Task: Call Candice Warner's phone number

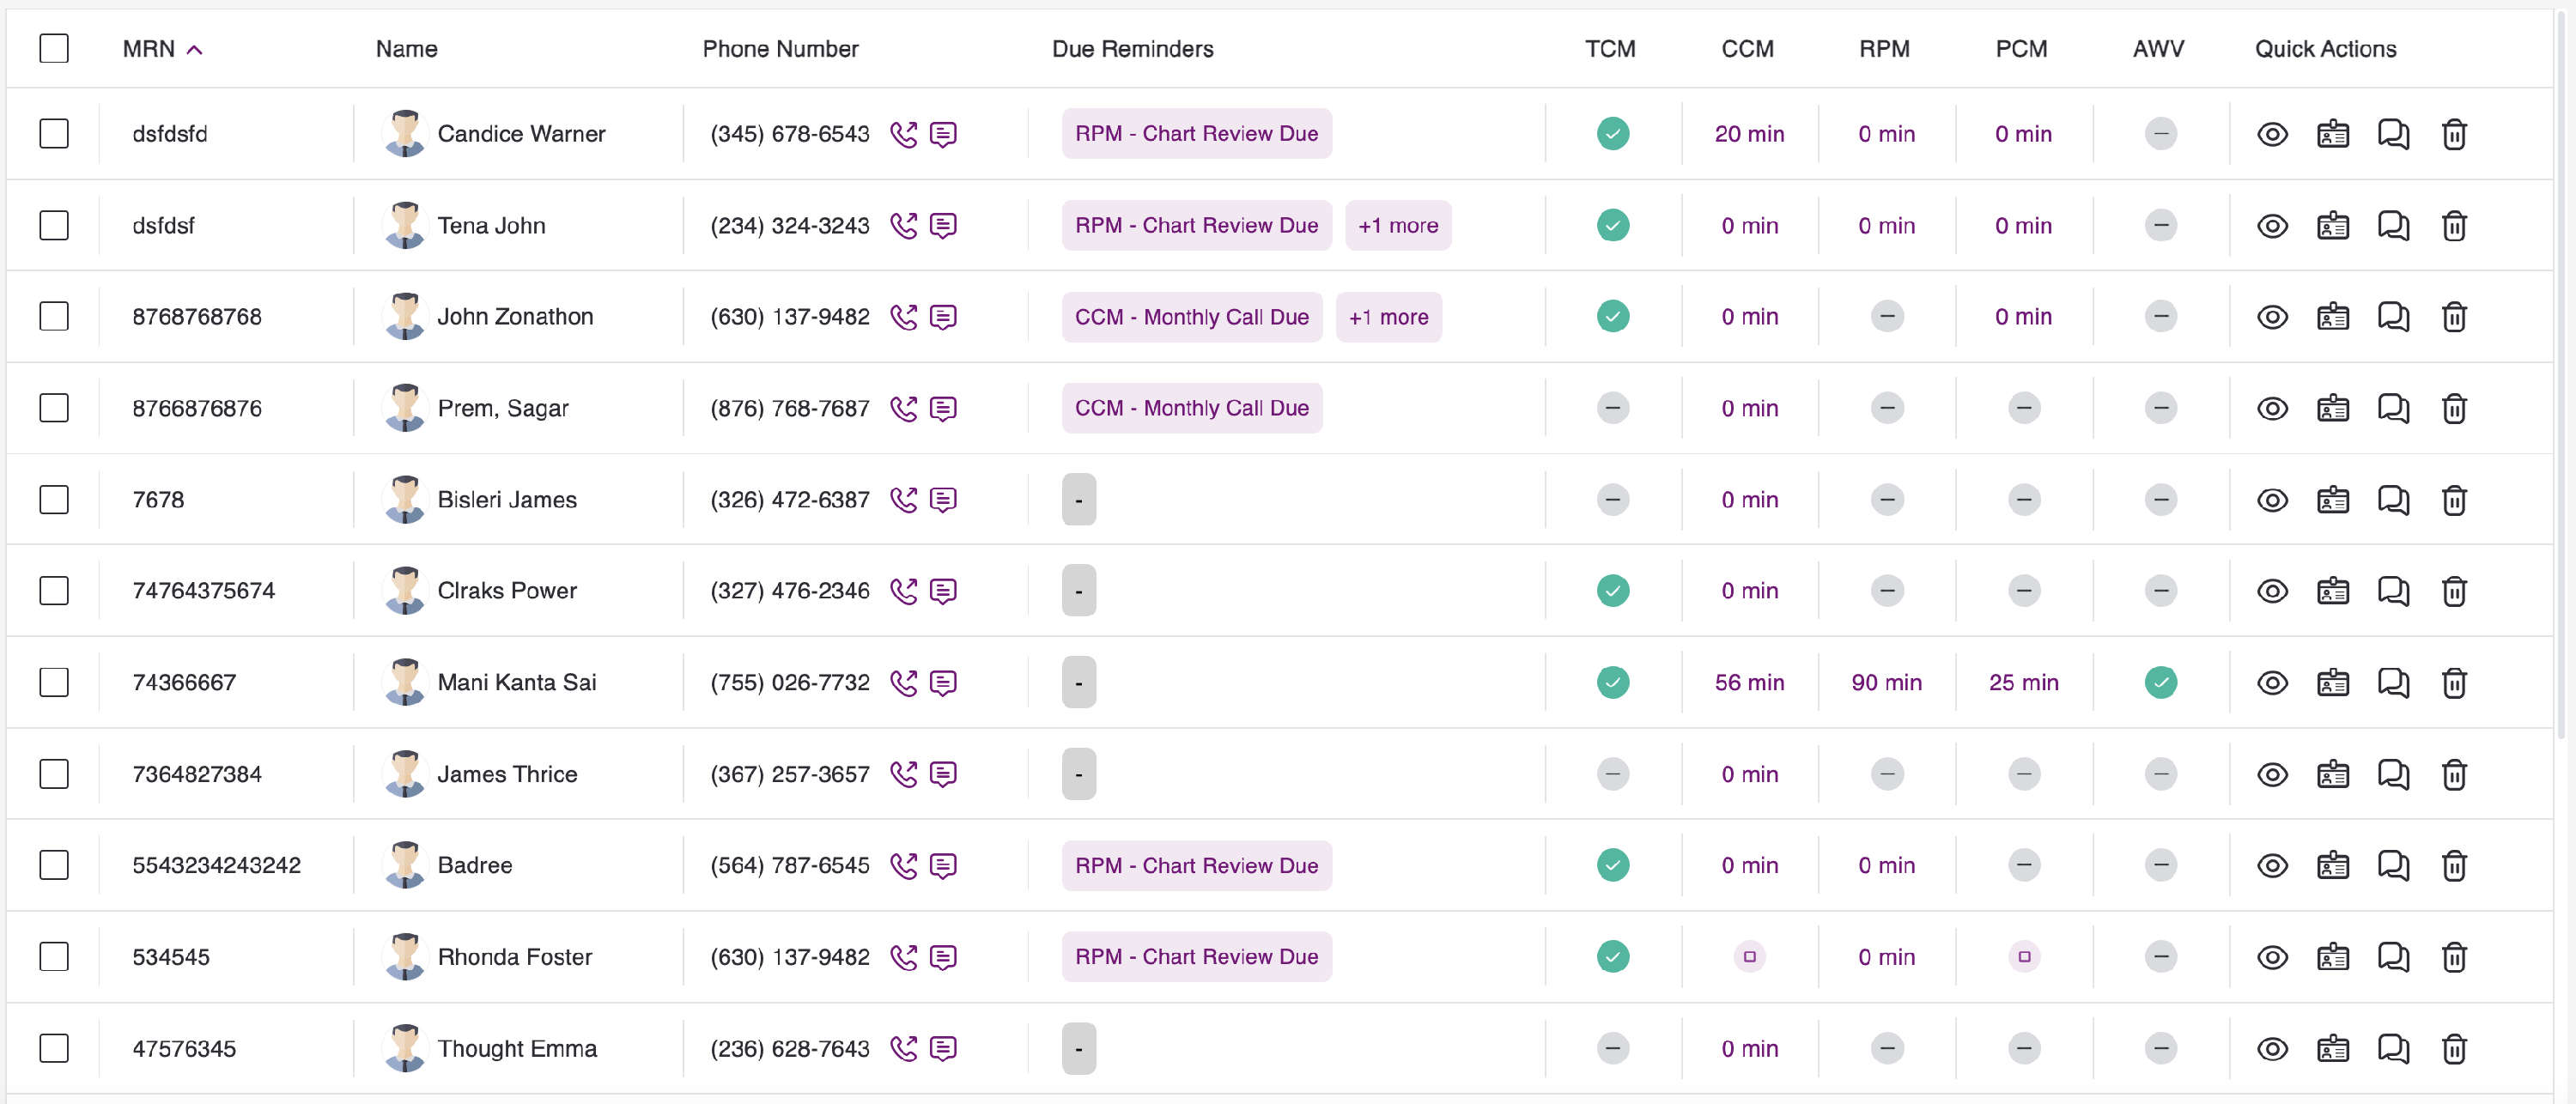Action: coord(903,134)
